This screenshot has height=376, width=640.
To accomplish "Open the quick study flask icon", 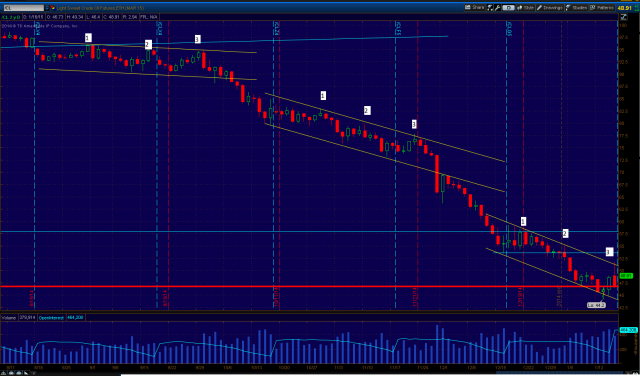I will 490,7.
